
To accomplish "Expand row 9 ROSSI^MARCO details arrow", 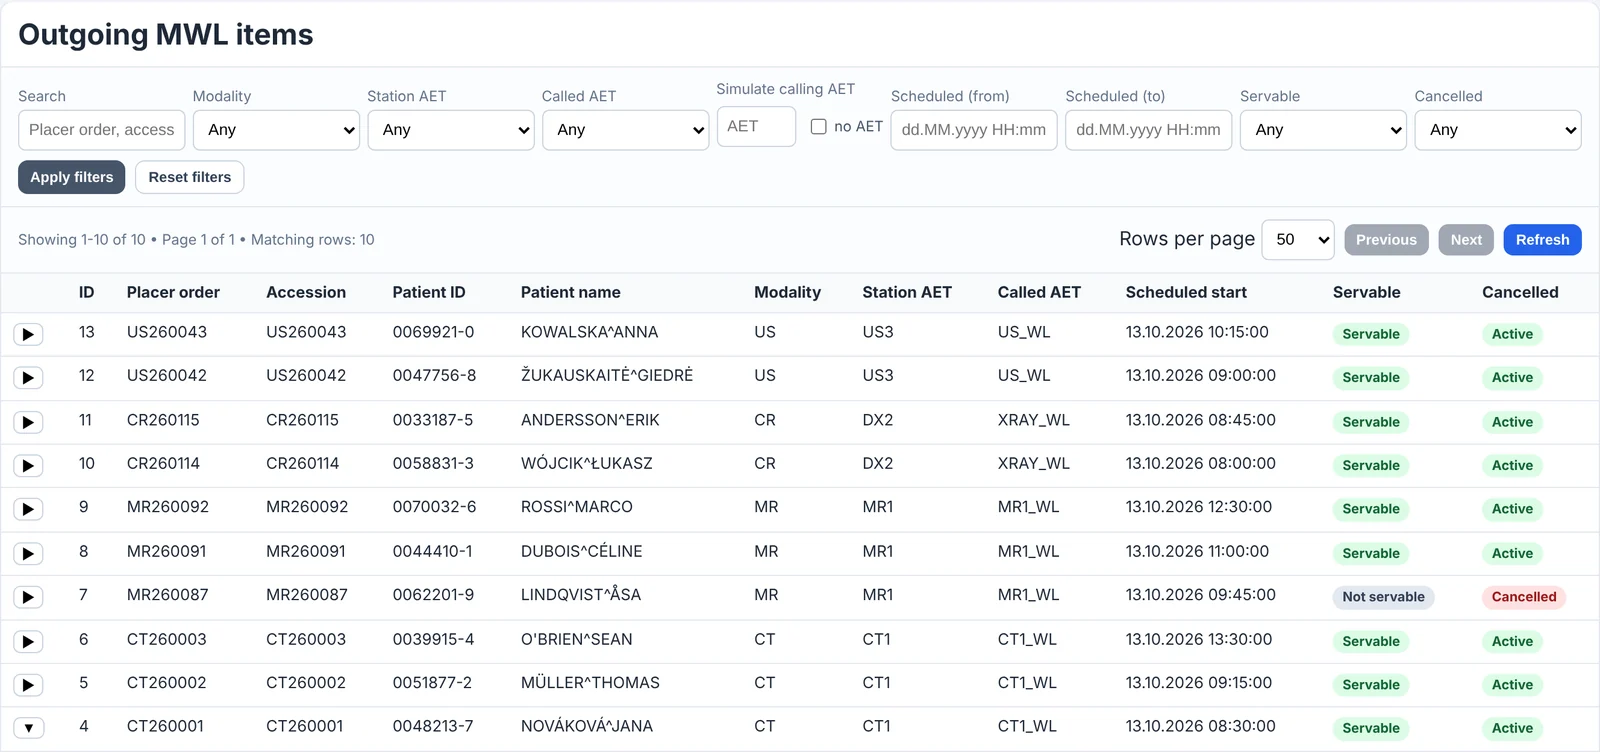I will coord(28,509).
